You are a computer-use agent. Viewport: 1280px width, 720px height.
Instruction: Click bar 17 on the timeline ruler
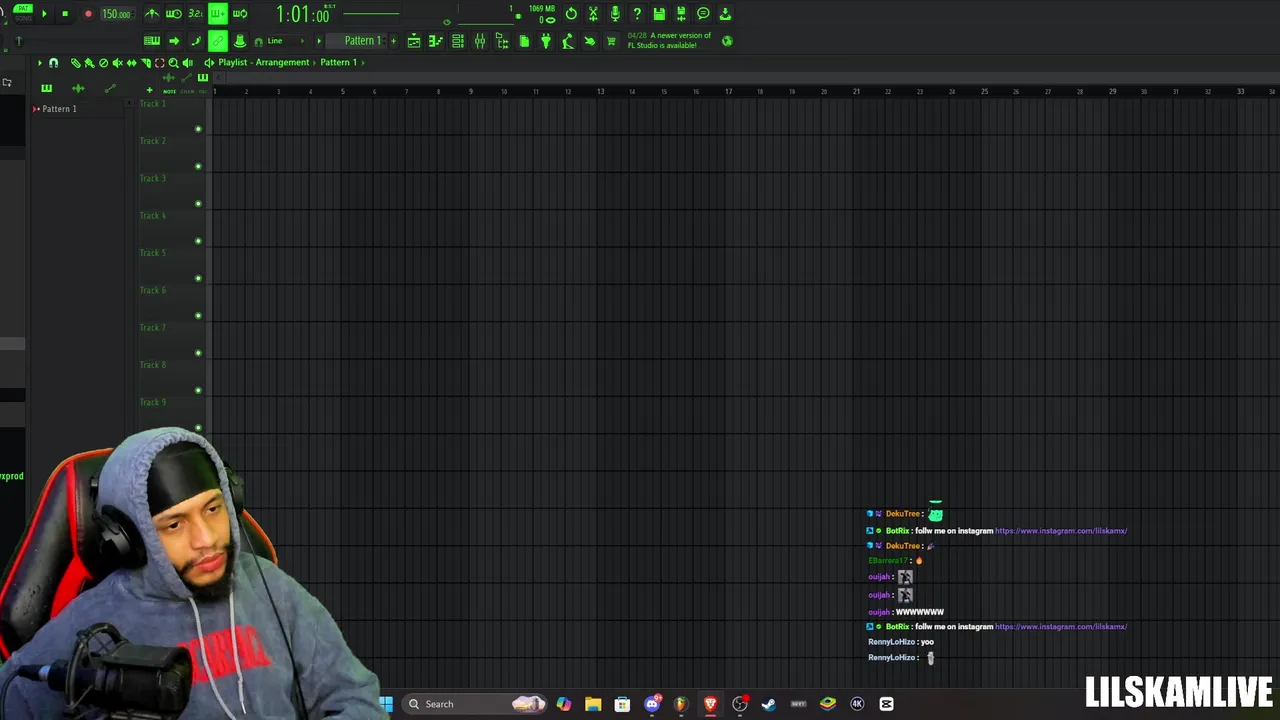(x=728, y=92)
